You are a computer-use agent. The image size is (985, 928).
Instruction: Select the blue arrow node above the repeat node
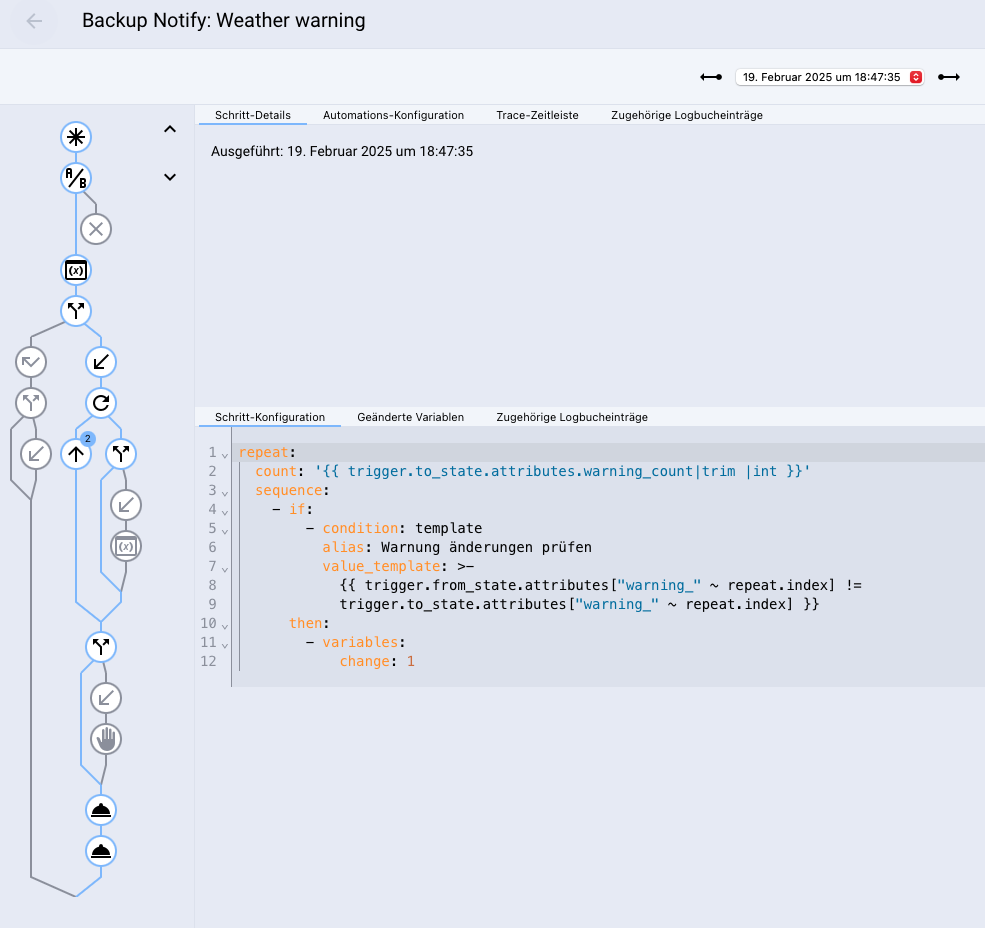101,362
